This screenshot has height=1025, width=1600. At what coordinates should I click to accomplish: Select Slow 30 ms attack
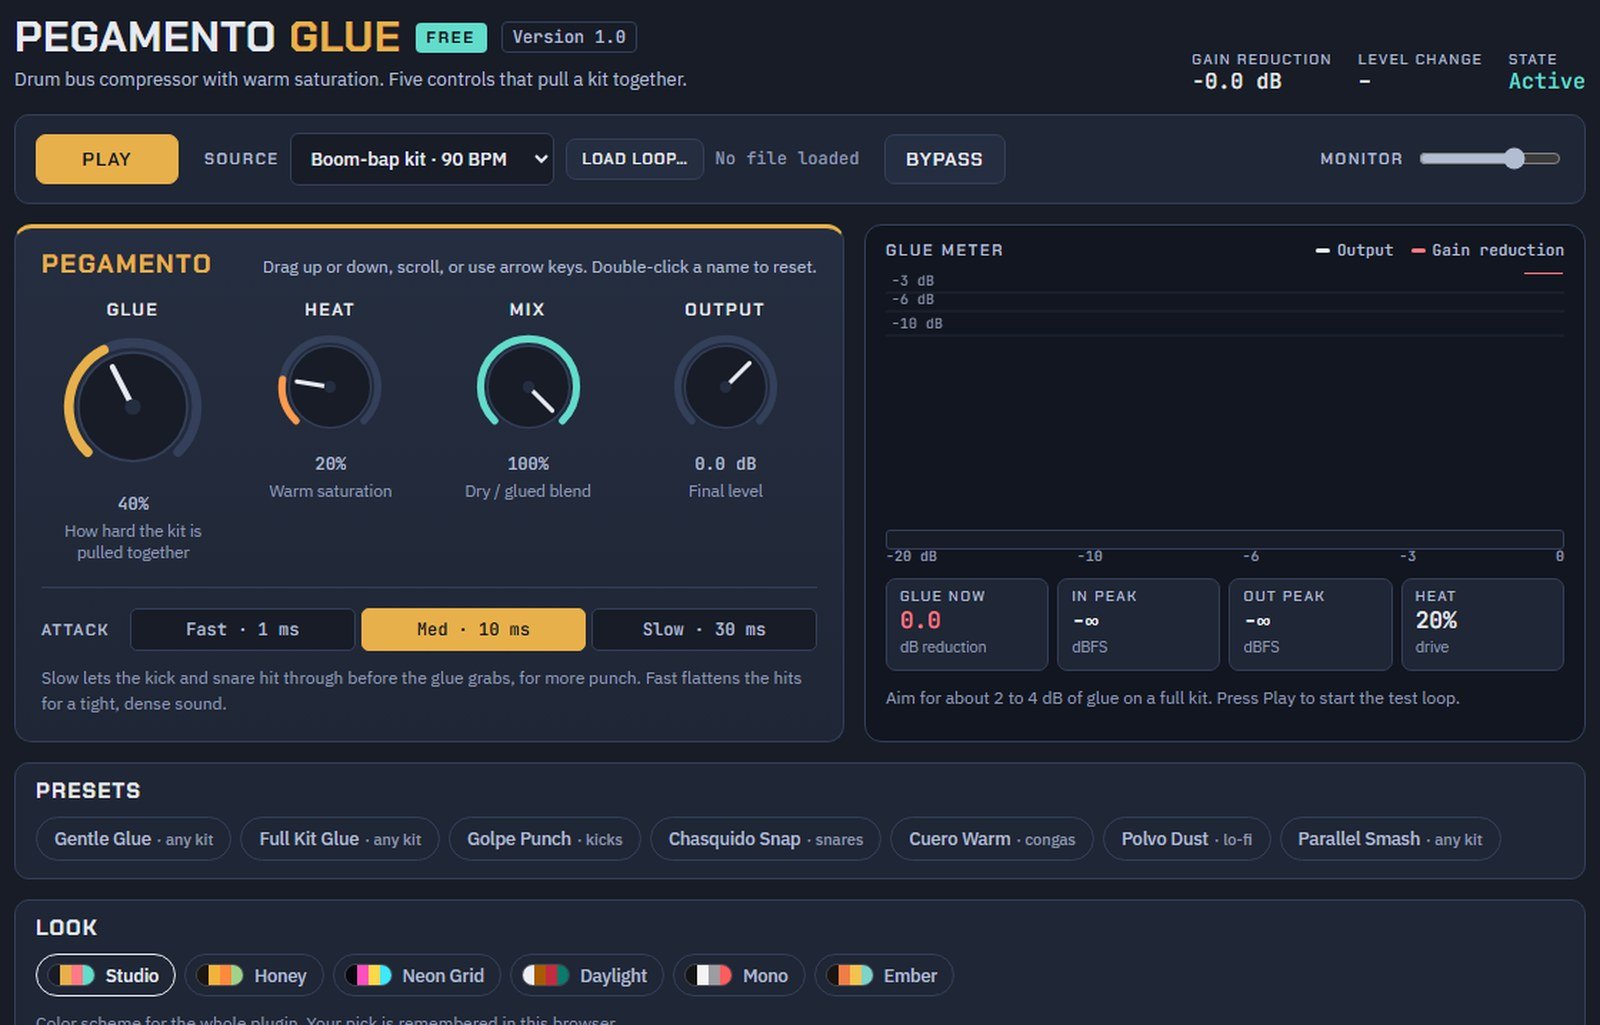[x=704, y=629]
